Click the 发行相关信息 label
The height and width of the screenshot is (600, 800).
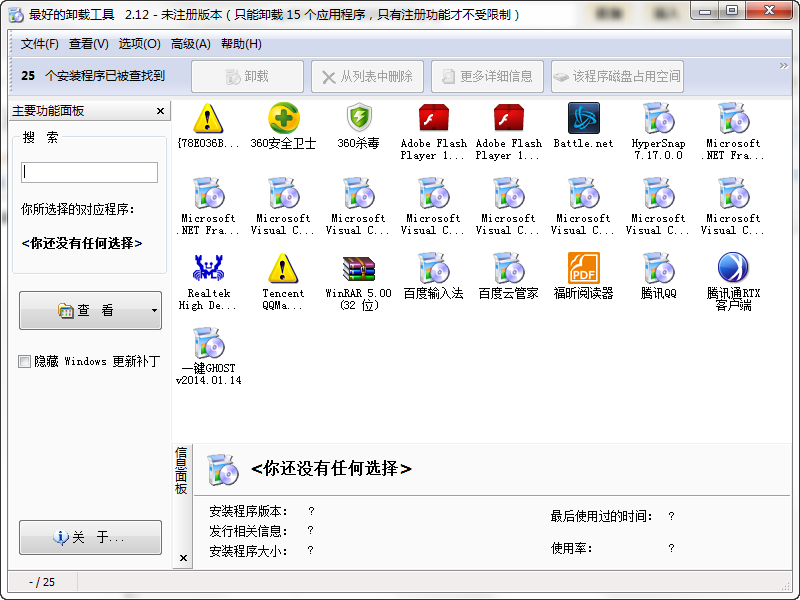(x=248, y=531)
